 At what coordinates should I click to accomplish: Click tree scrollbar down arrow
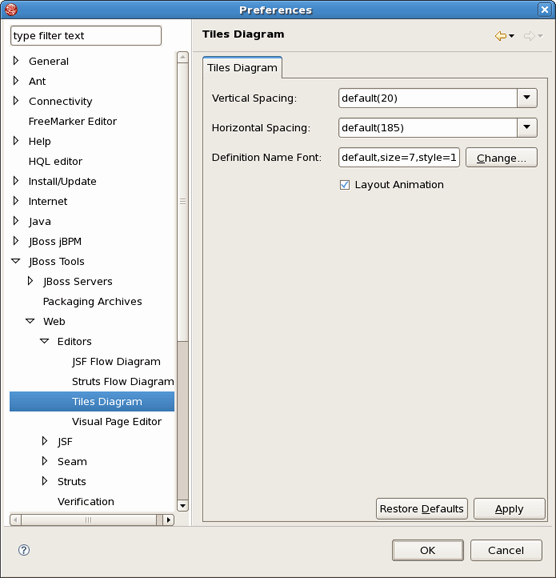(x=183, y=505)
